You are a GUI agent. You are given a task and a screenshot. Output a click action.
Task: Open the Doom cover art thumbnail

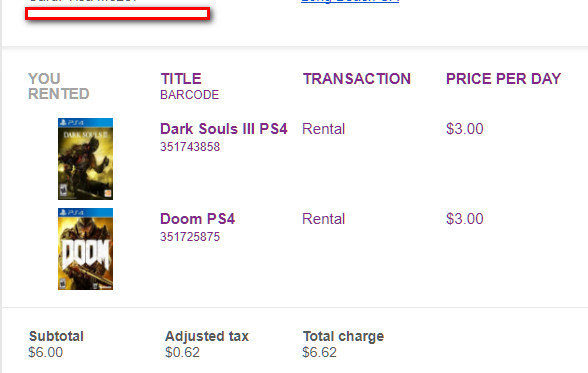pos(86,249)
